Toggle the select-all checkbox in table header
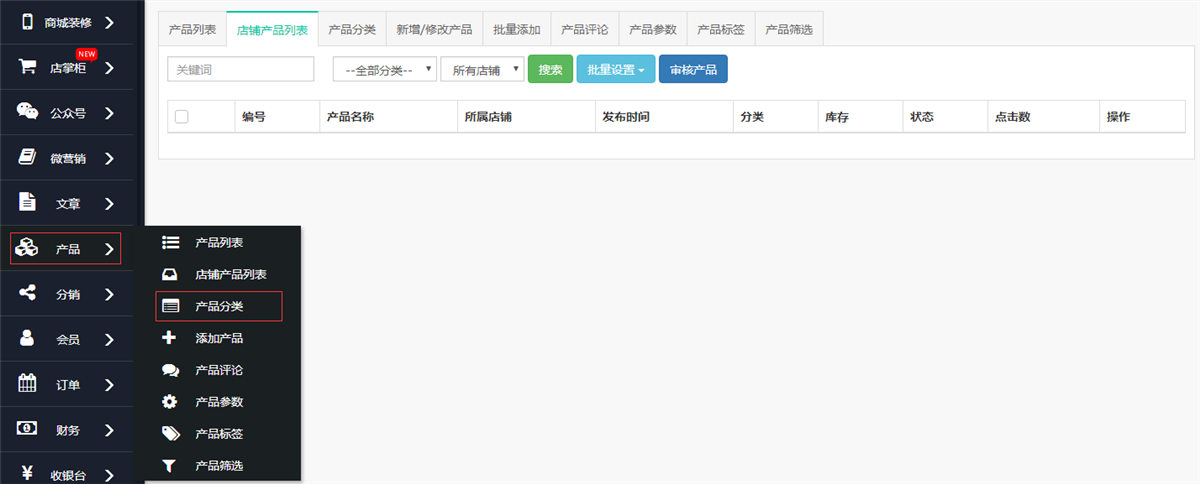Screen dimensions: 1200x484 tap(181, 117)
